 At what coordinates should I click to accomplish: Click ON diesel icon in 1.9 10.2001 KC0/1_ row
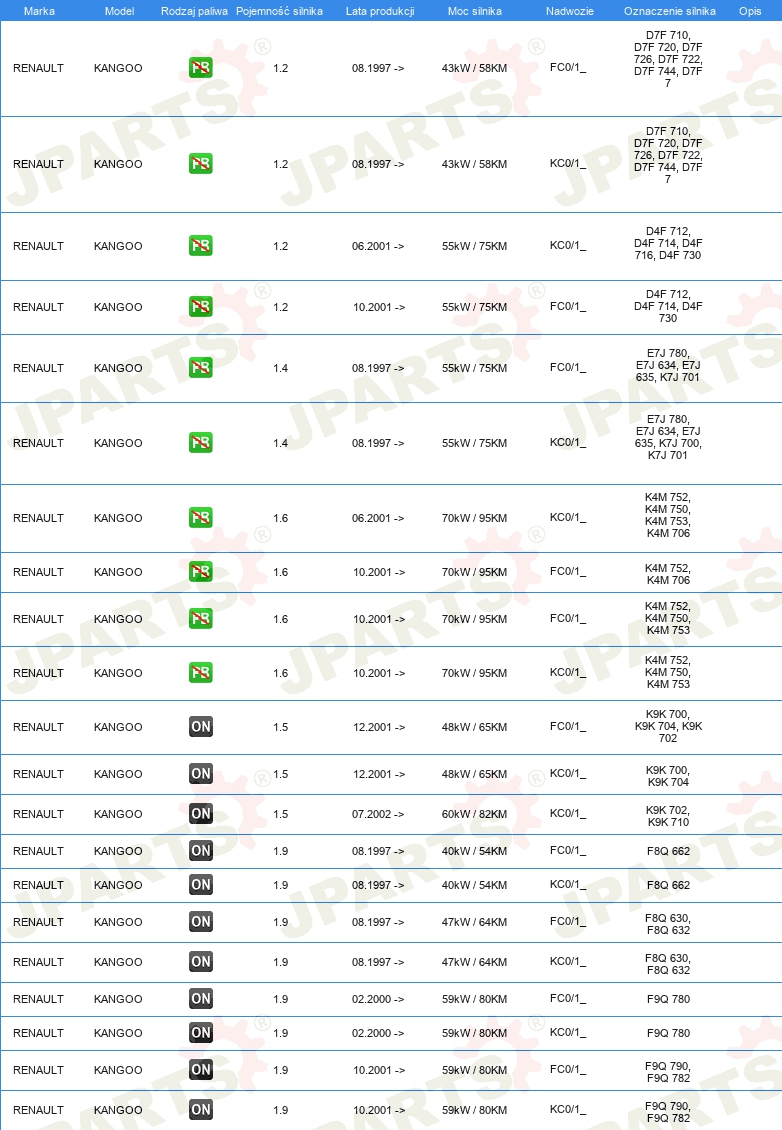coord(200,1110)
